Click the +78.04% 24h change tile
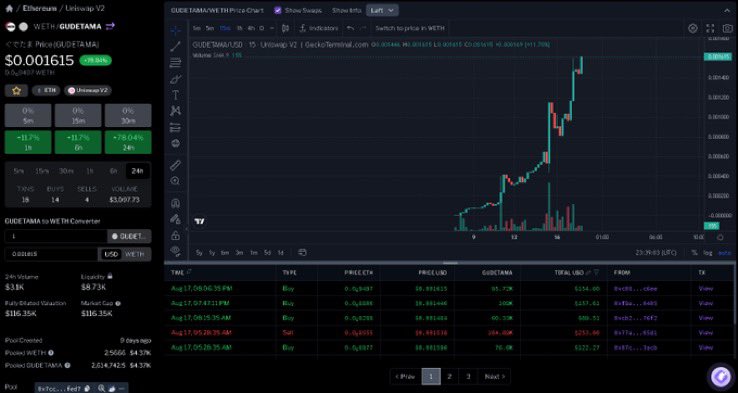This screenshot has width=738, height=393. (x=128, y=142)
